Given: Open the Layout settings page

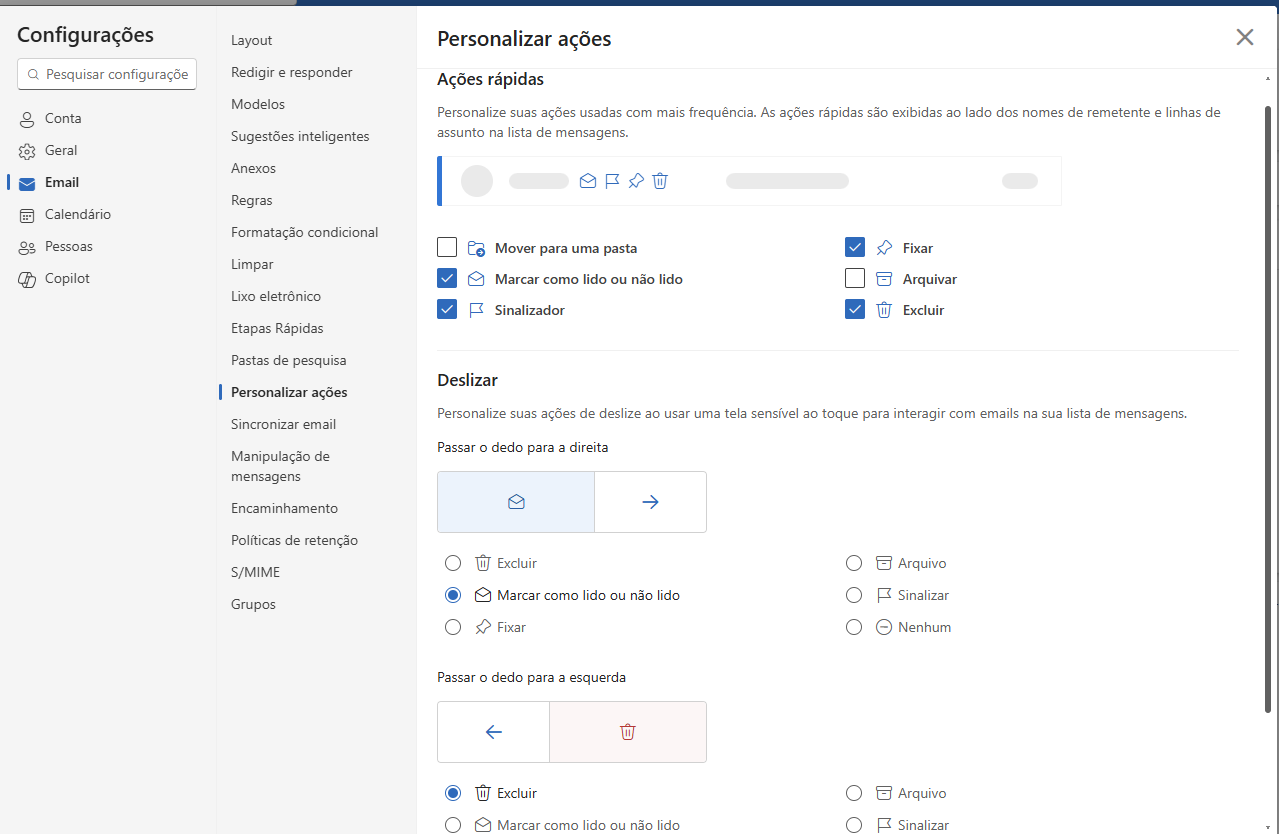Looking at the screenshot, I should click(x=252, y=40).
